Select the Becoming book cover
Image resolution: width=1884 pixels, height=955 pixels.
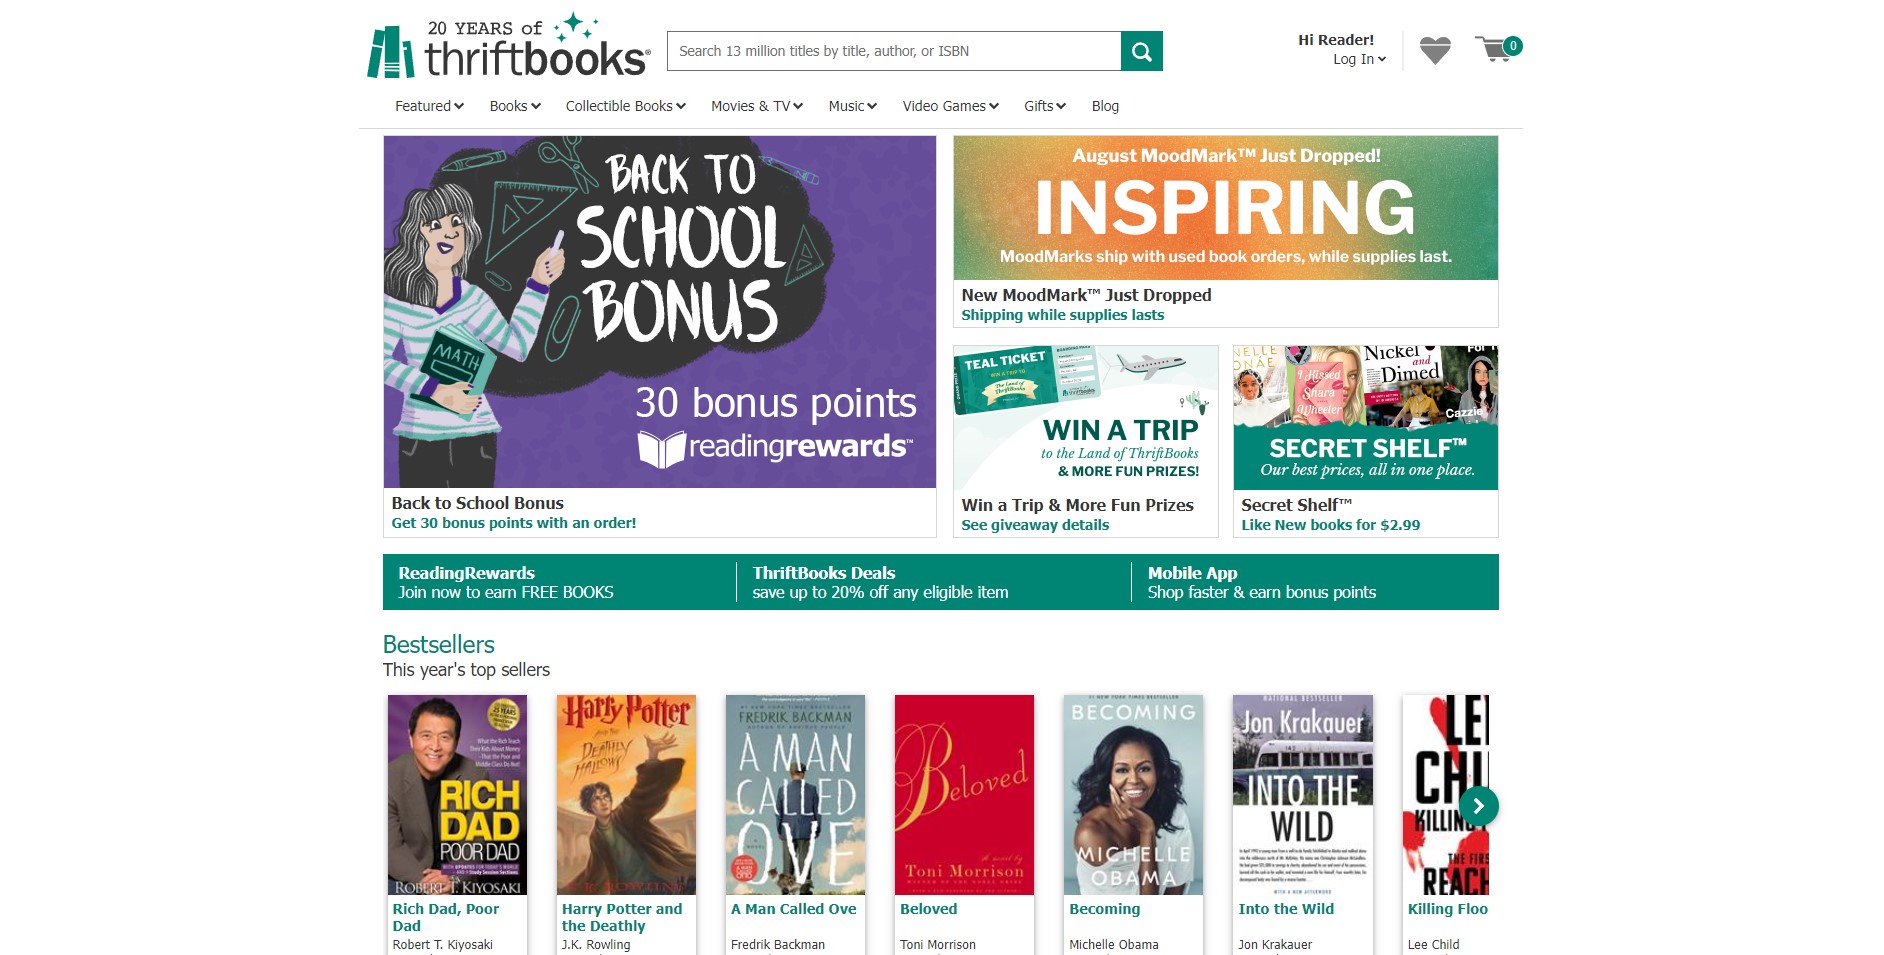(x=1133, y=795)
